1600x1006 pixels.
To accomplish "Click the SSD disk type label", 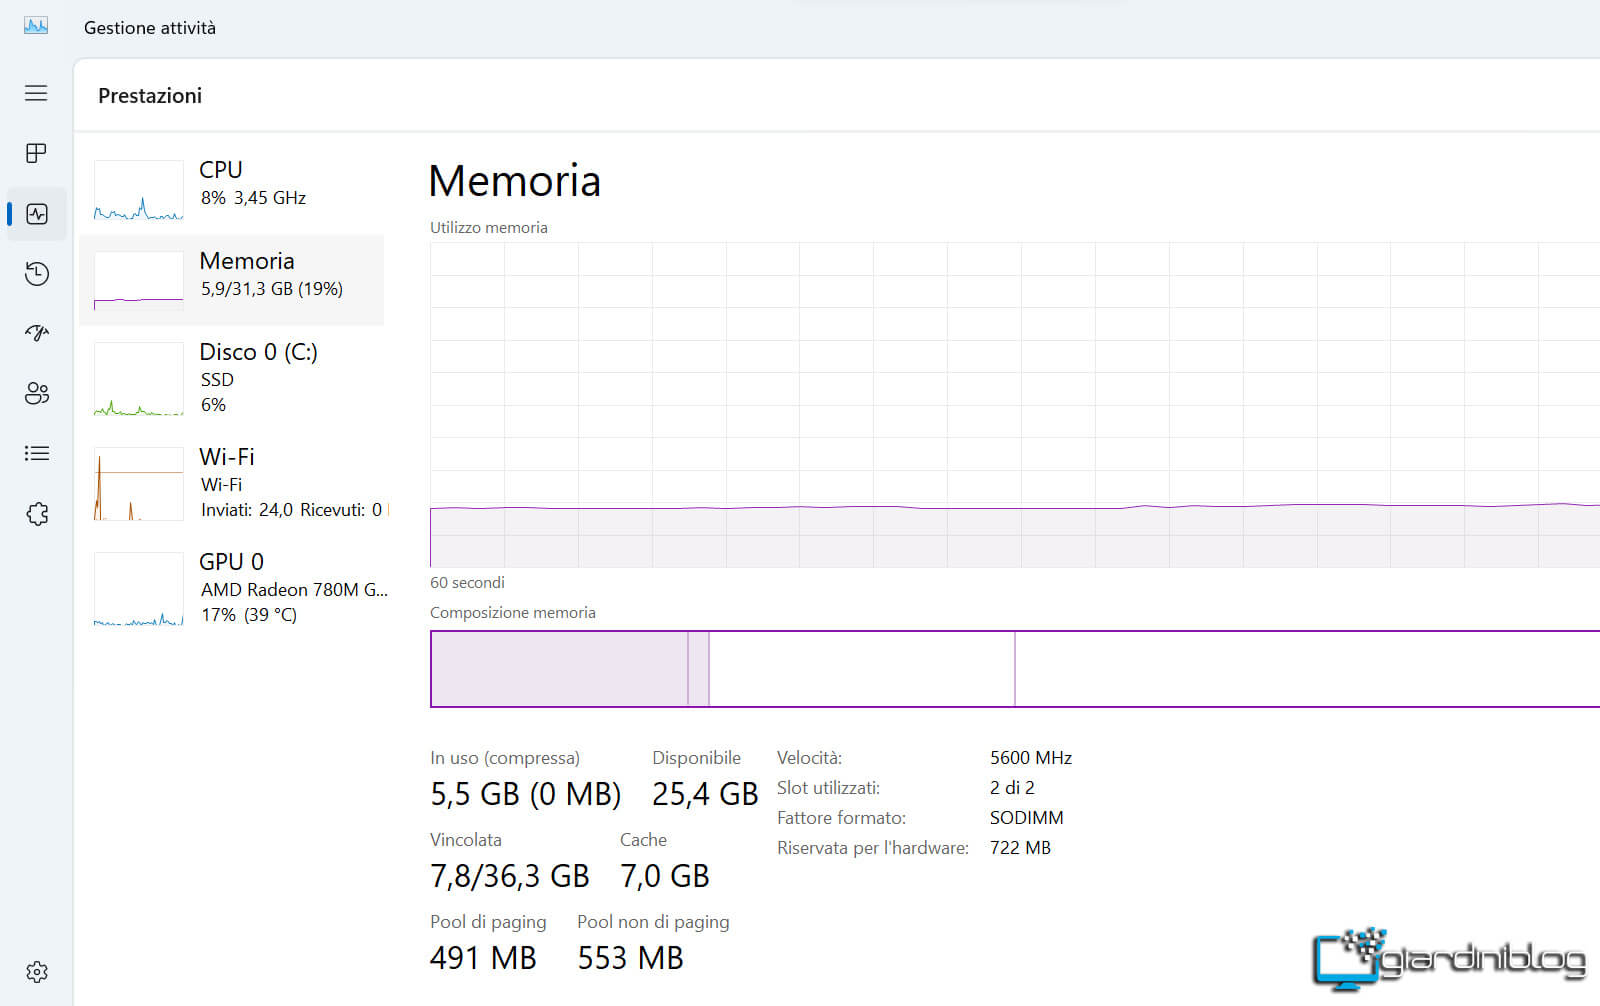I will click(217, 380).
